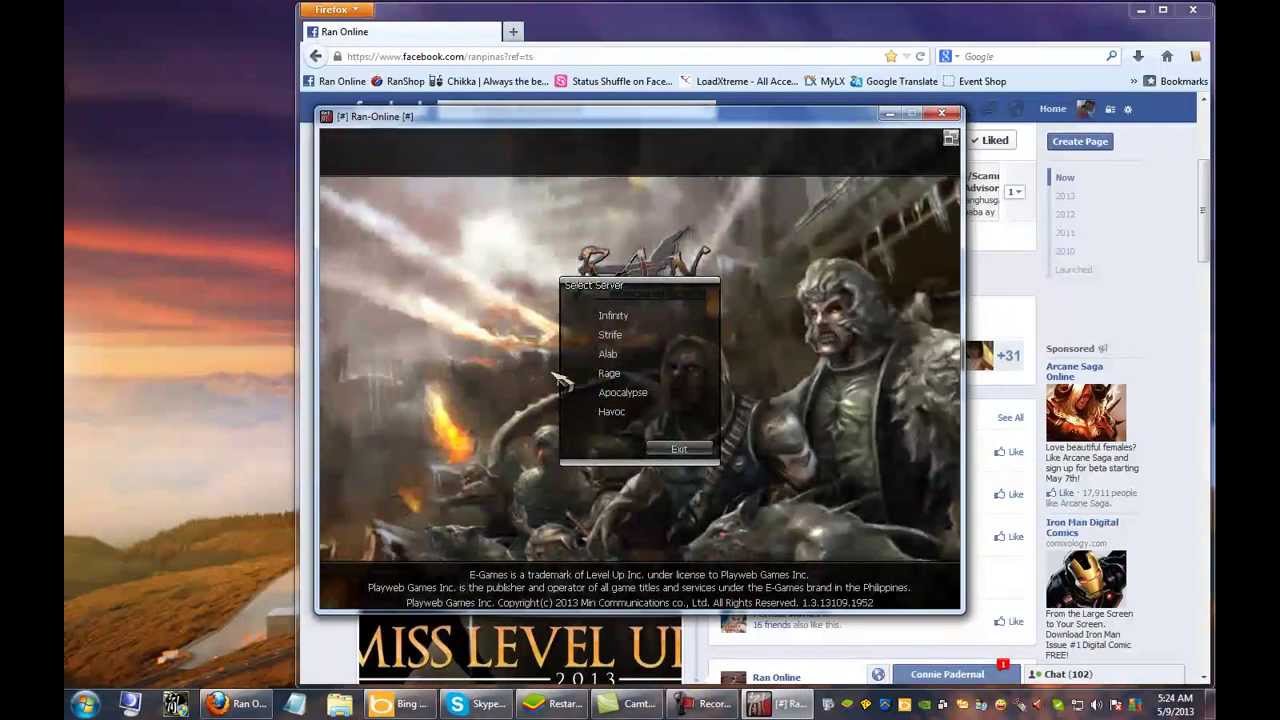Open the Firefox downloads arrow icon
This screenshot has width=1280, height=720.
[1138, 57]
